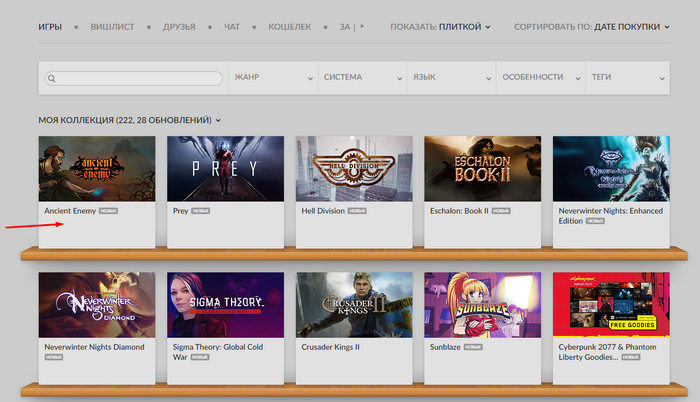Click Neverwinter Nights Diamond title
This screenshot has height=402, width=700.
coord(94,347)
